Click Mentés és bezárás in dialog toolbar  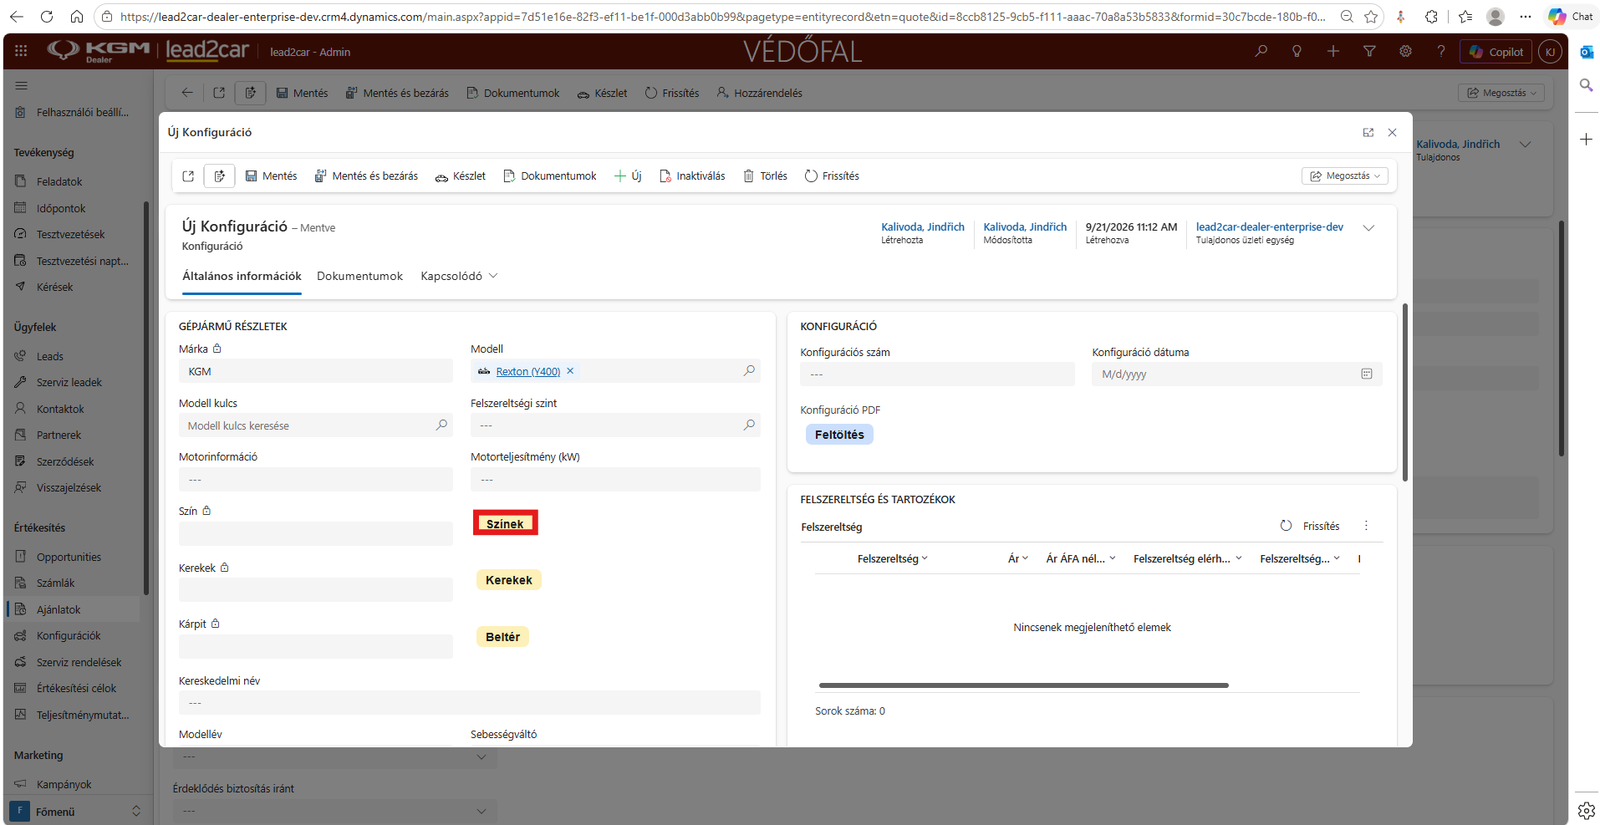(x=366, y=176)
